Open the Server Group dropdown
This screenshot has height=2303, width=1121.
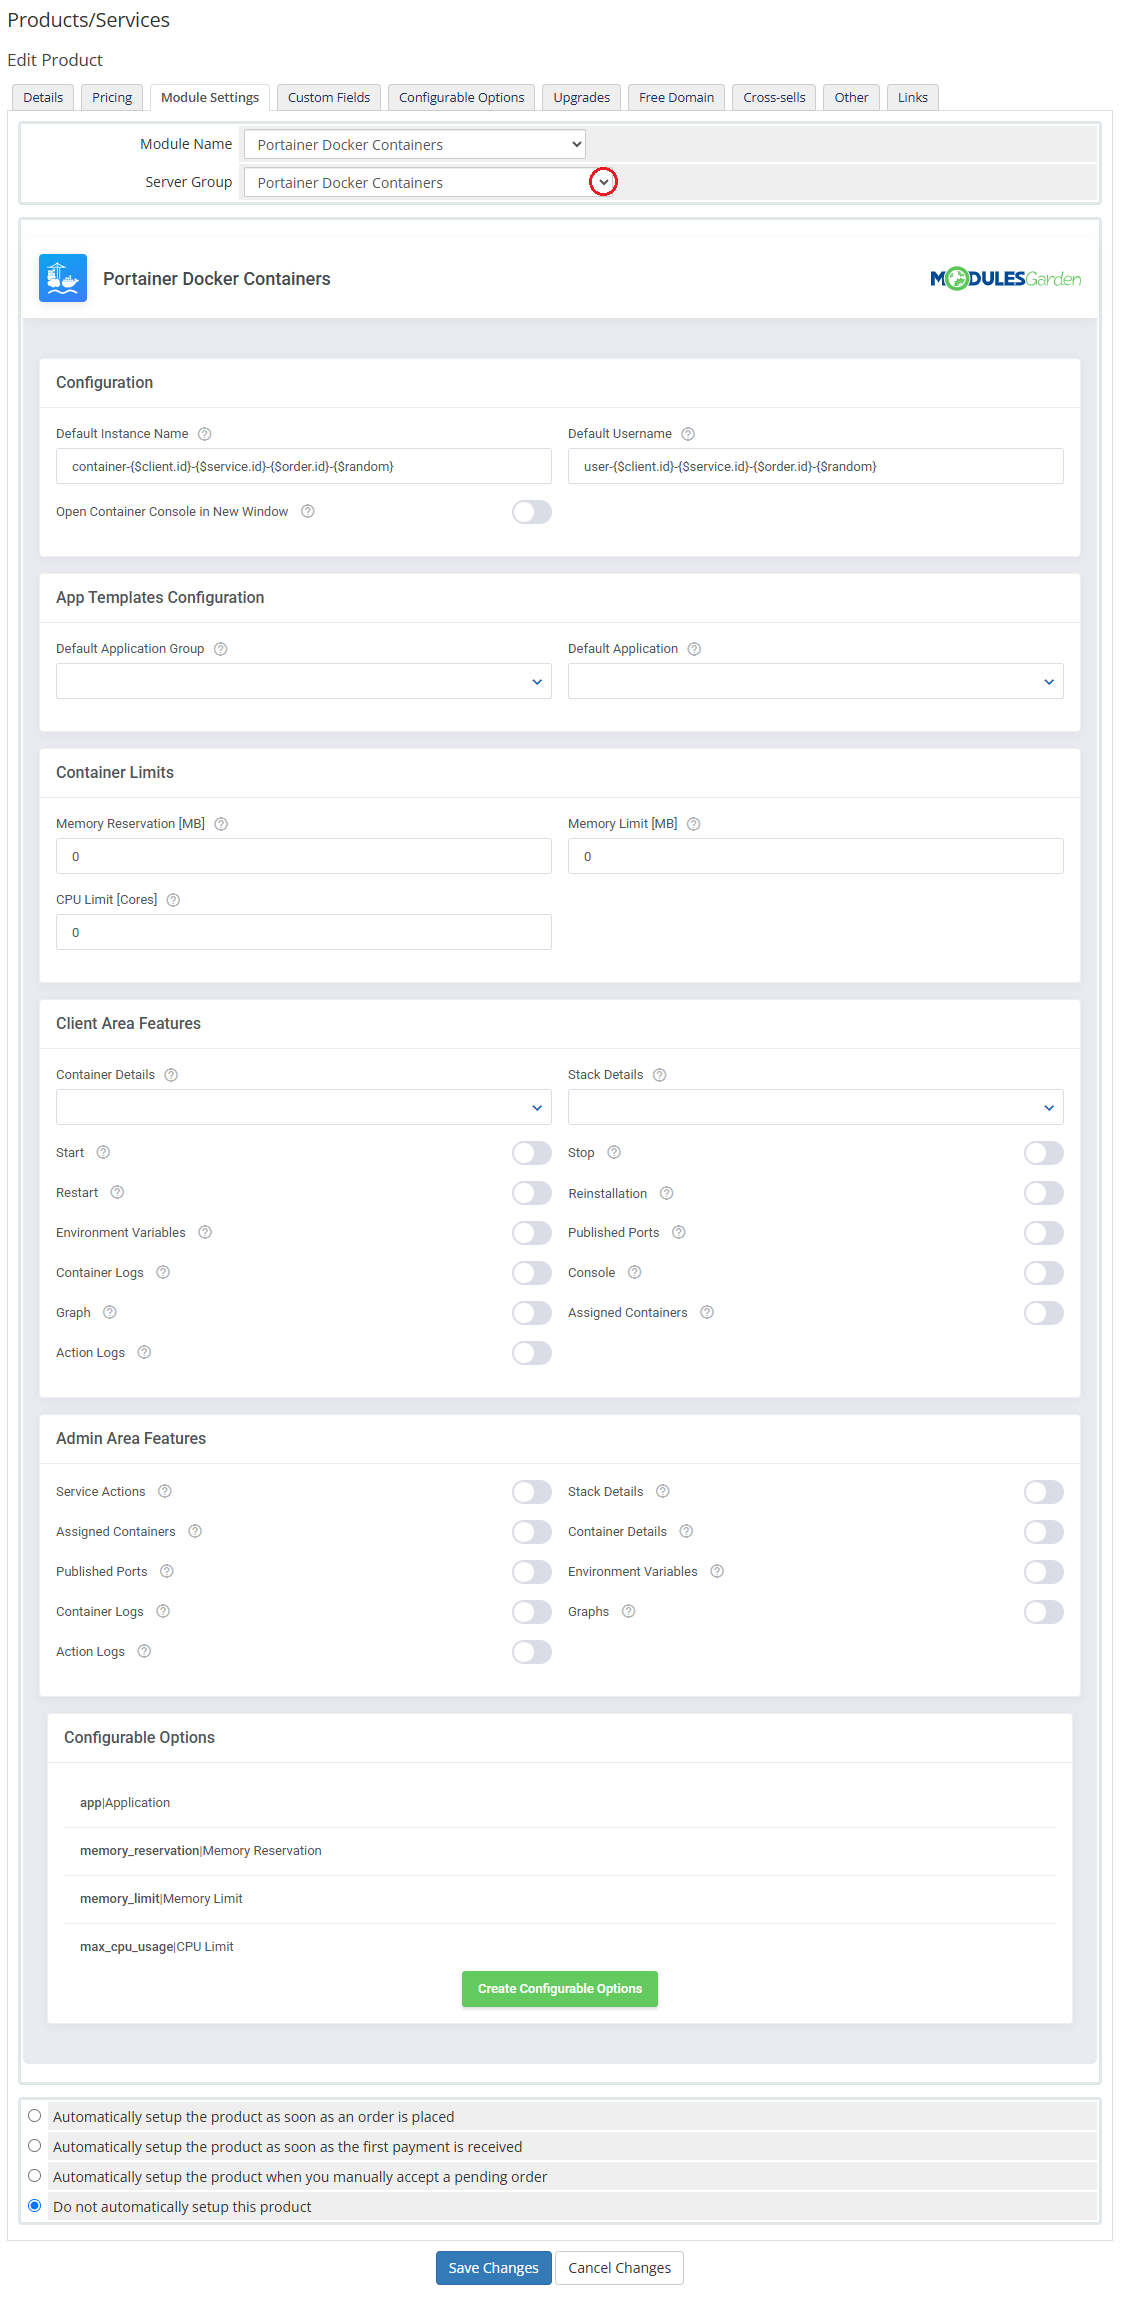click(x=430, y=182)
